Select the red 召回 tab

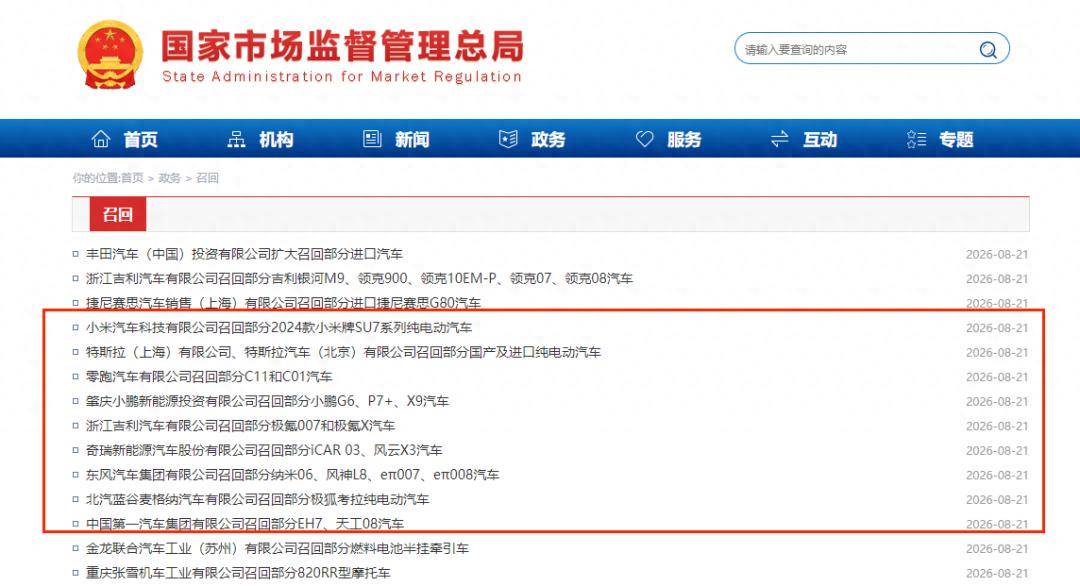click(118, 214)
